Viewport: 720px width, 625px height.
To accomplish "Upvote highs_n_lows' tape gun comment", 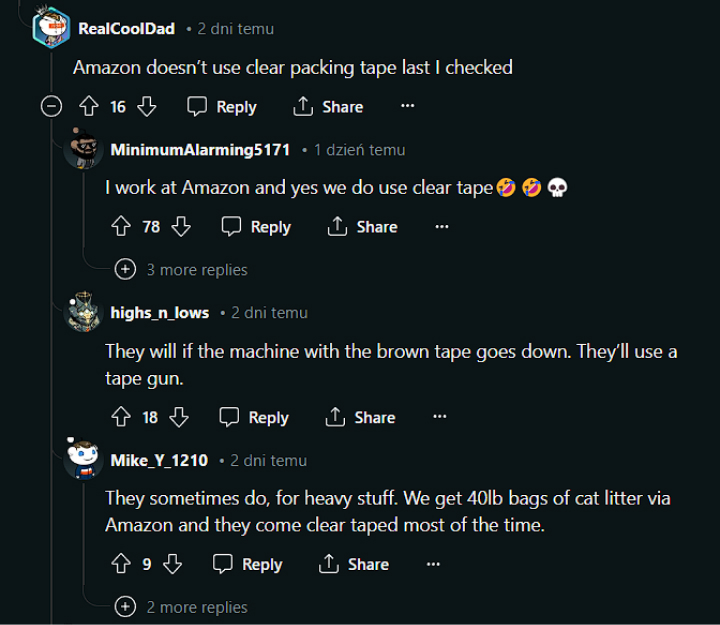I will [121, 417].
